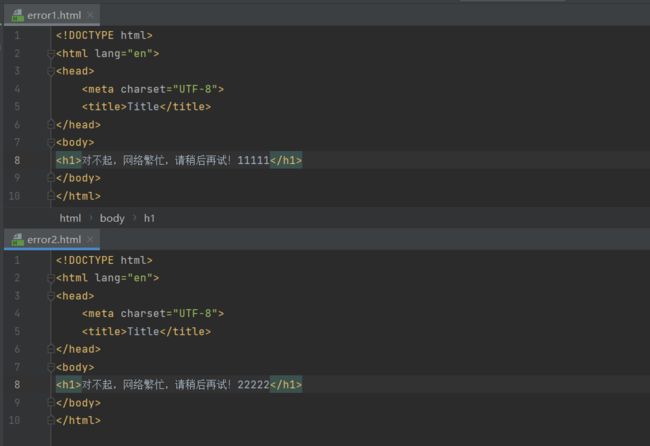Image resolution: width=650 pixels, height=446 pixels.
Task: Collapse the html tag fold in error1.html
Action: point(51,54)
